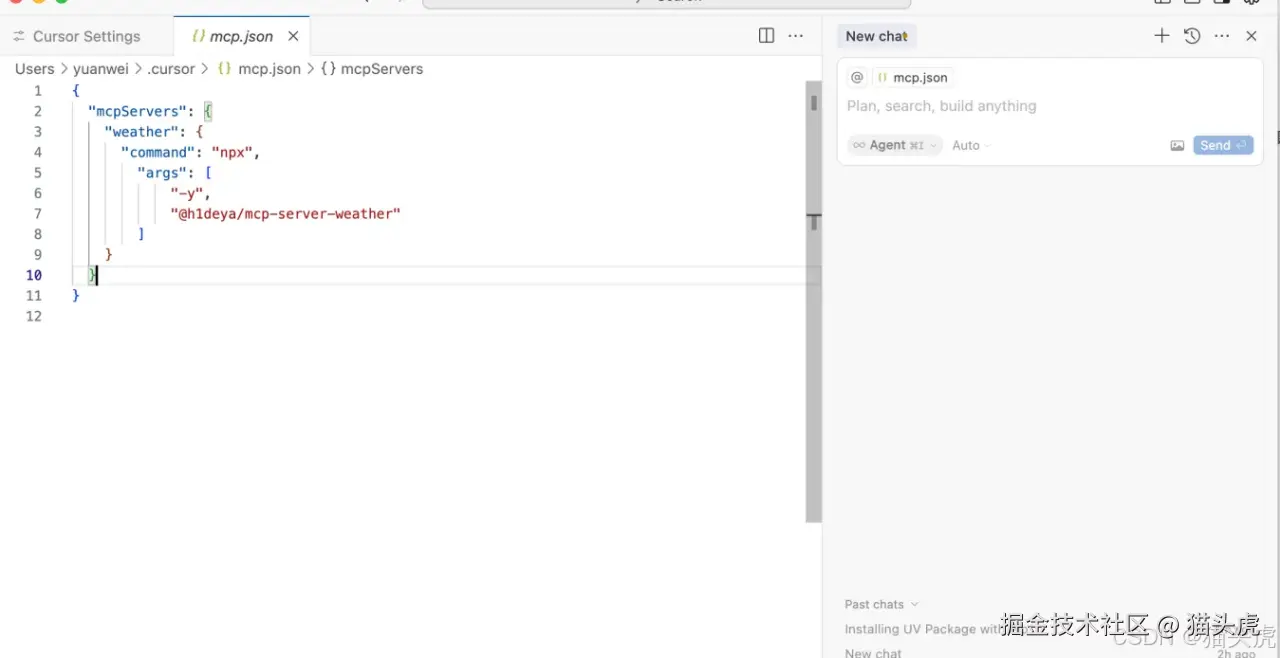Start a new chat with plus icon
Viewport: 1280px width, 658px height.
pos(1161,36)
